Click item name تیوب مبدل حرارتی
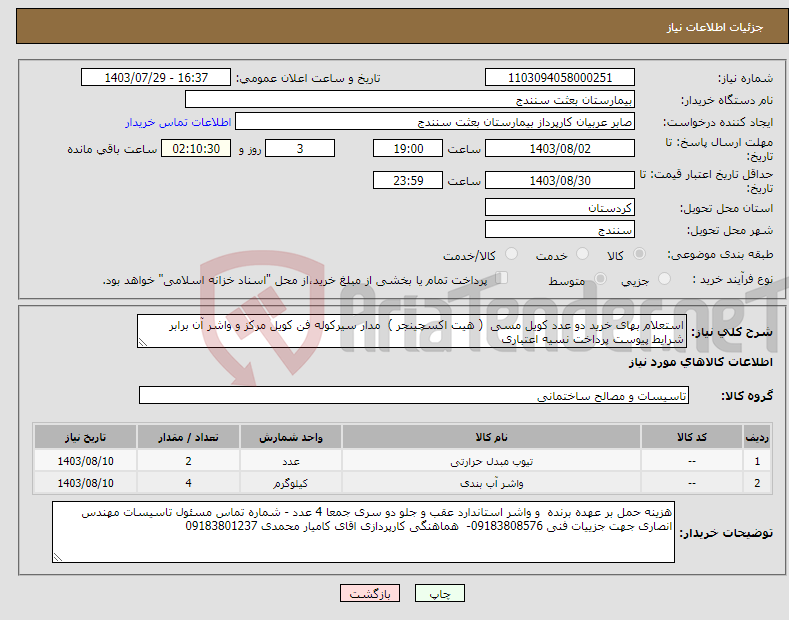Viewport: 789px width, 620px height. [x=492, y=461]
